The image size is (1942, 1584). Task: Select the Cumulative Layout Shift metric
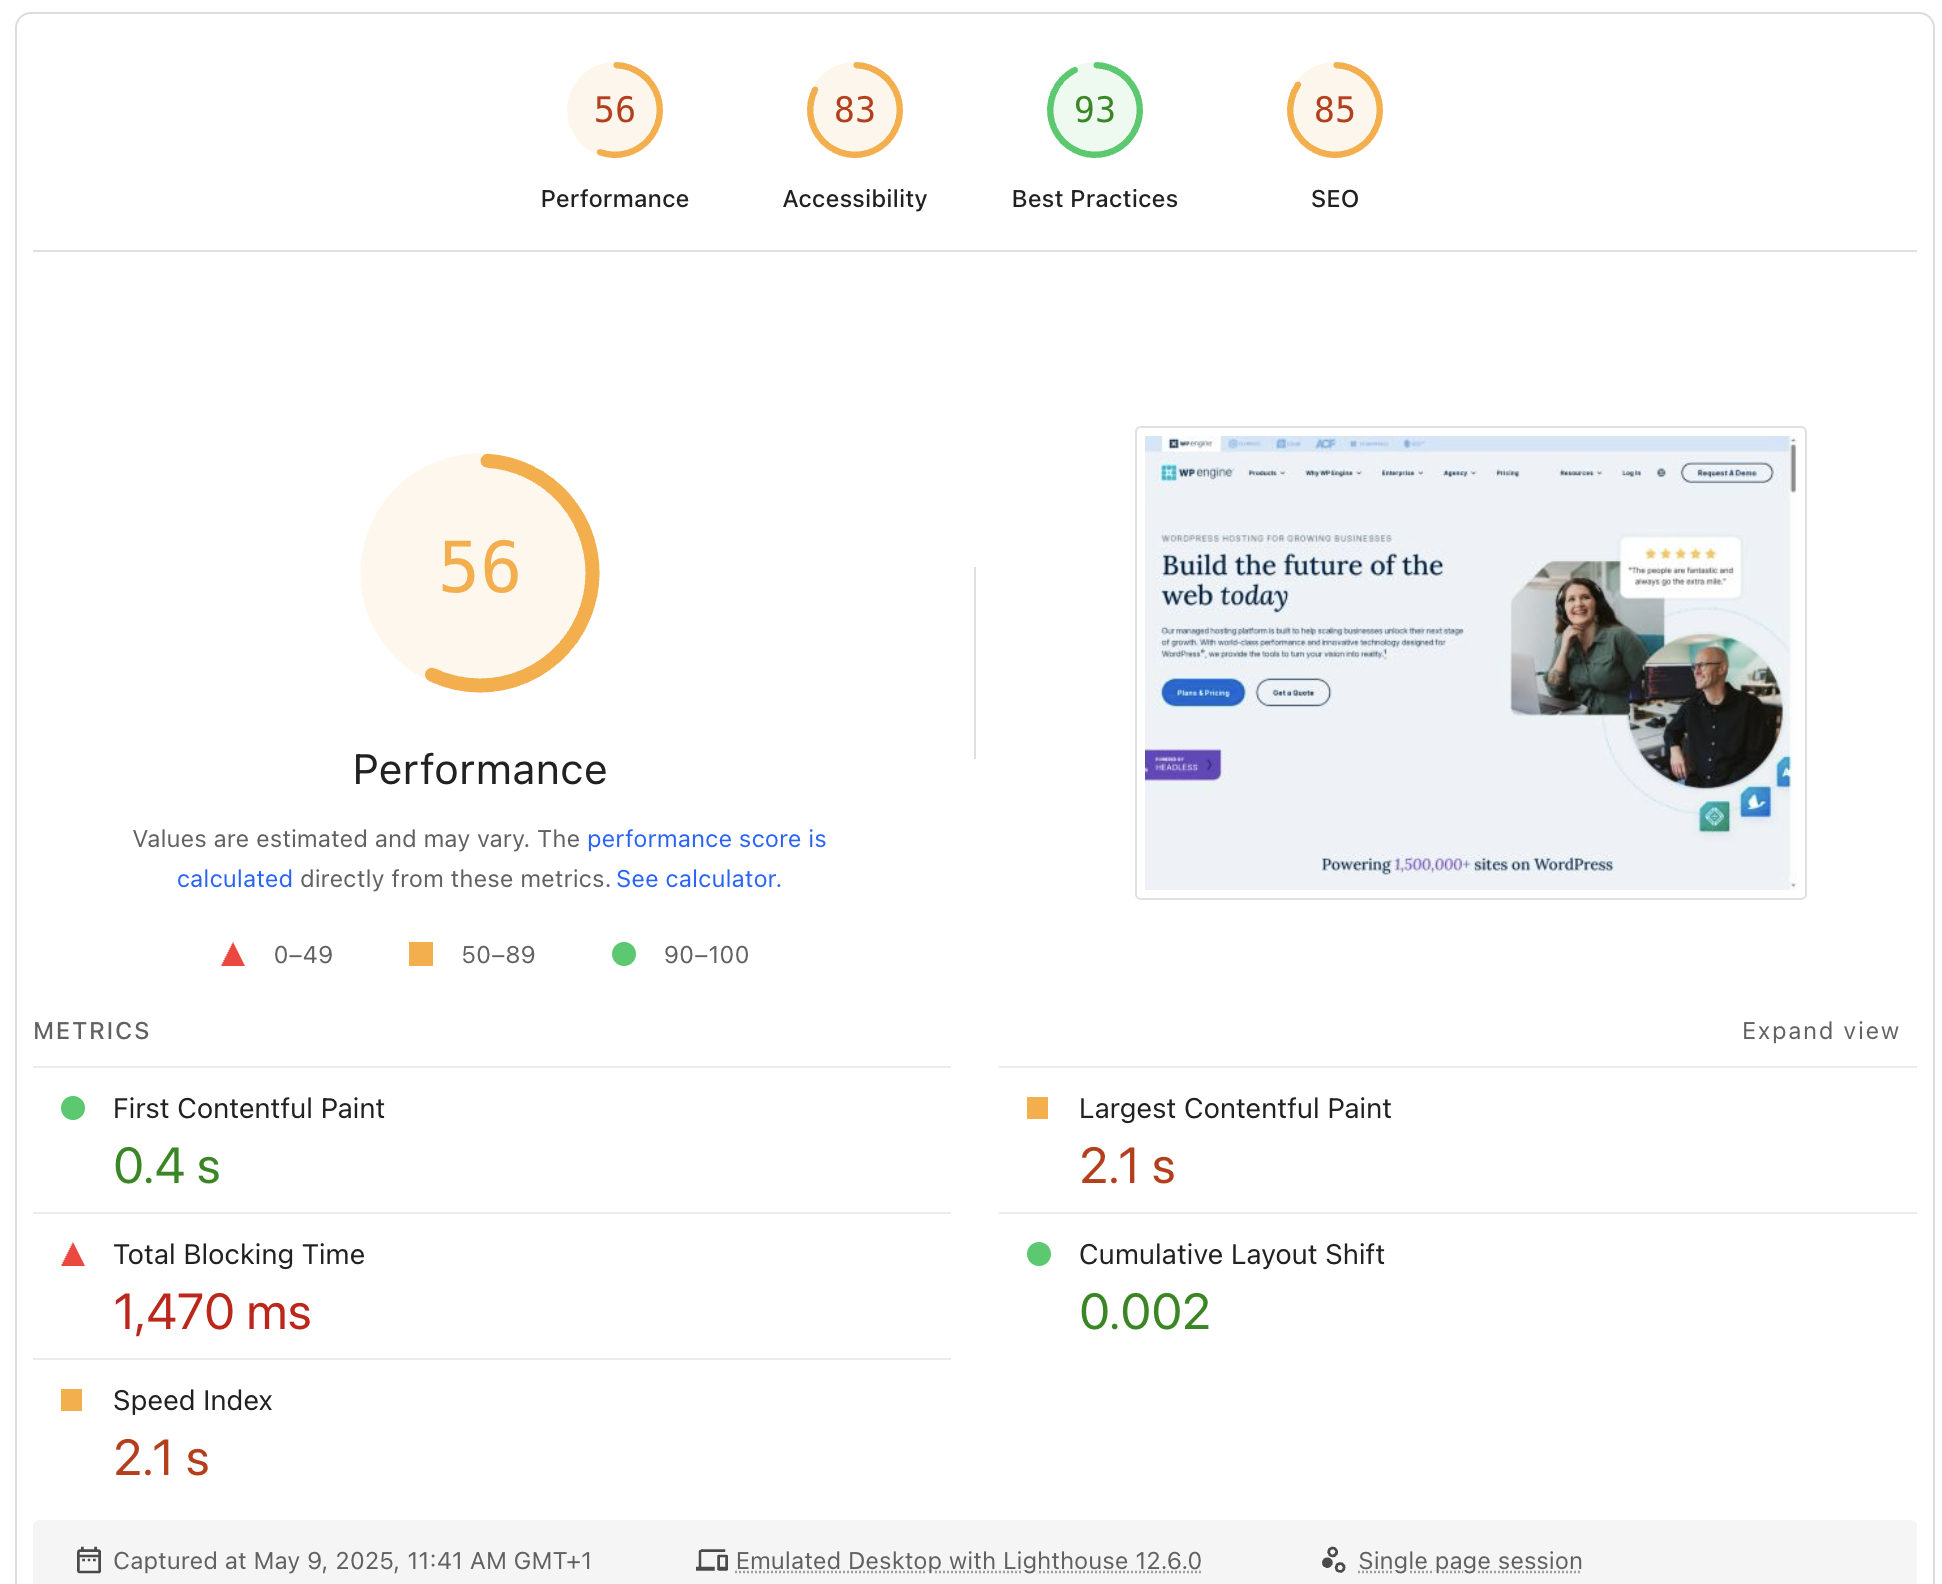click(1458, 1286)
